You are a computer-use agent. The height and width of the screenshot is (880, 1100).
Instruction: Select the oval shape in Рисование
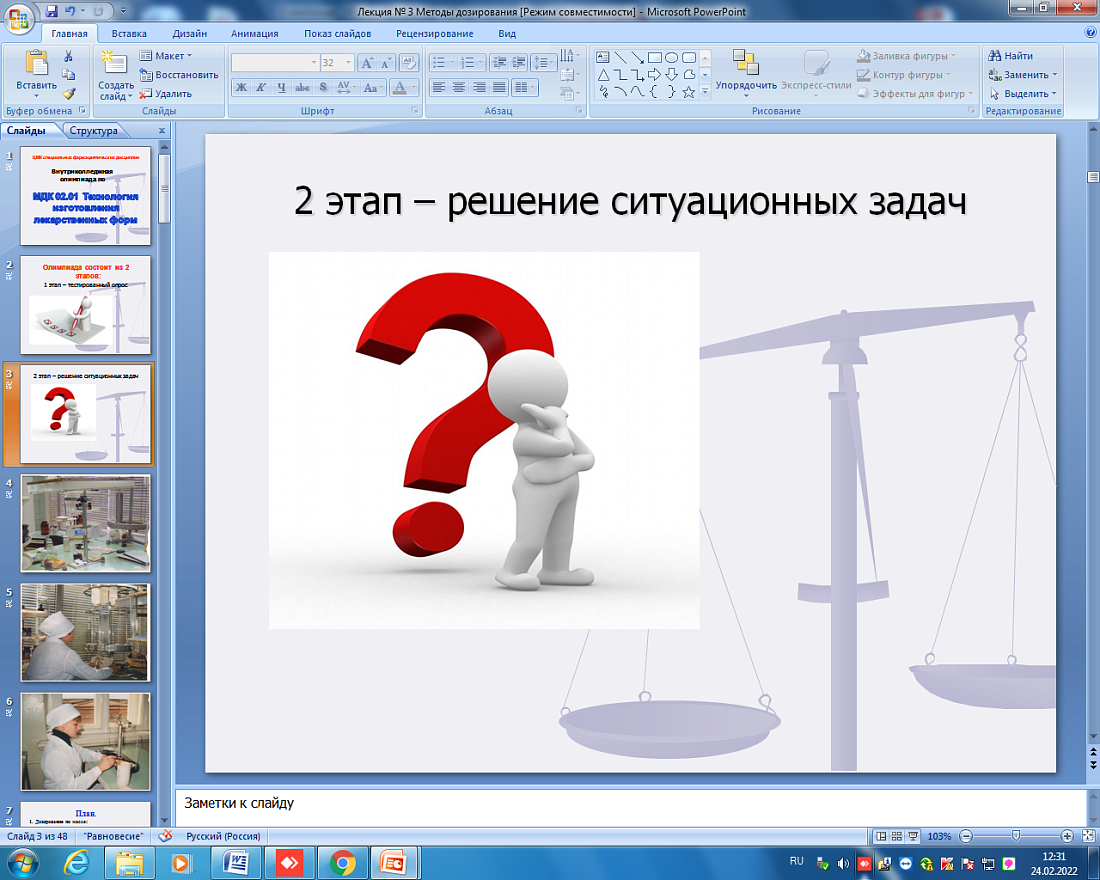point(671,57)
